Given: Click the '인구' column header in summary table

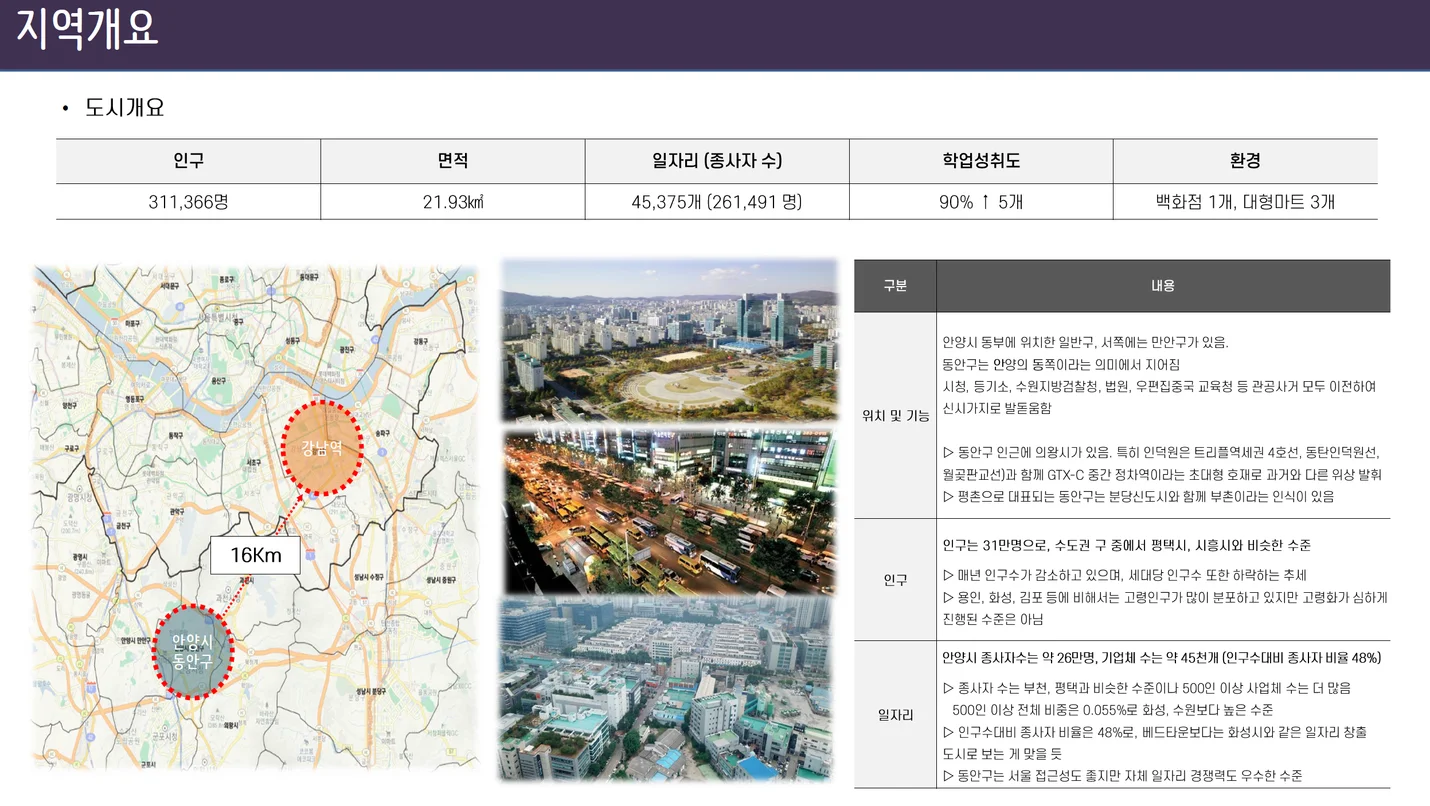Looking at the screenshot, I should (188, 161).
